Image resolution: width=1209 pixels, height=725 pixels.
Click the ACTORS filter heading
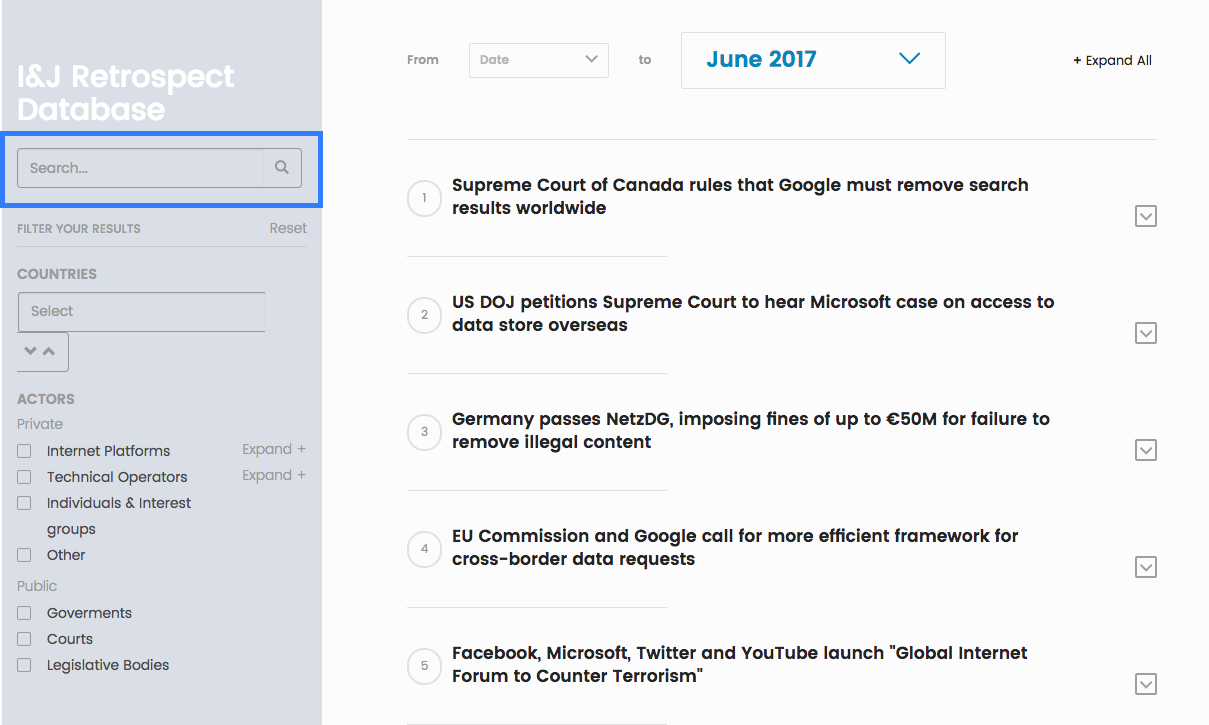click(x=46, y=399)
